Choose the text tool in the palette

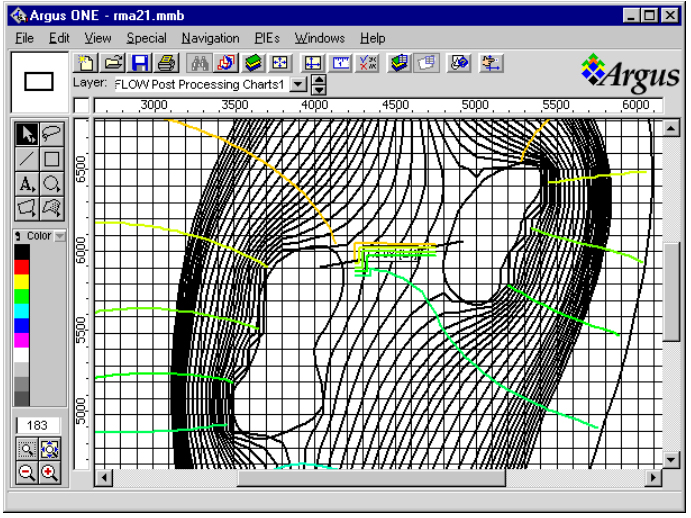(27, 183)
